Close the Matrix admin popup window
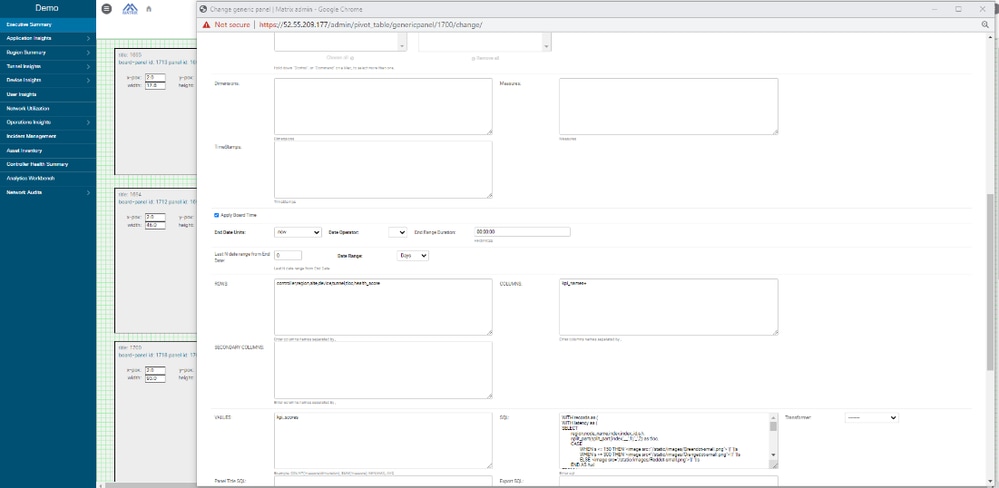Screen dimensions: 999x488 (x=981, y=9)
